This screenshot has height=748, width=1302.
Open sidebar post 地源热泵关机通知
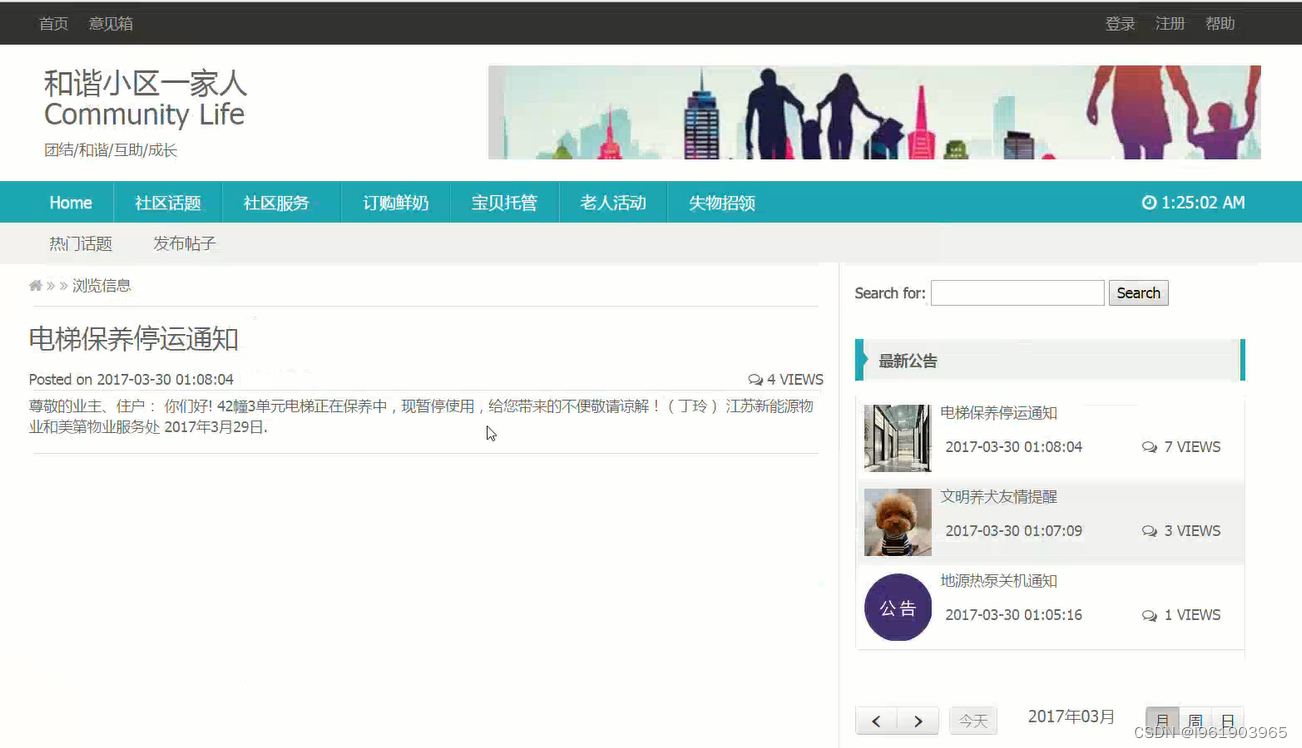pos(999,581)
